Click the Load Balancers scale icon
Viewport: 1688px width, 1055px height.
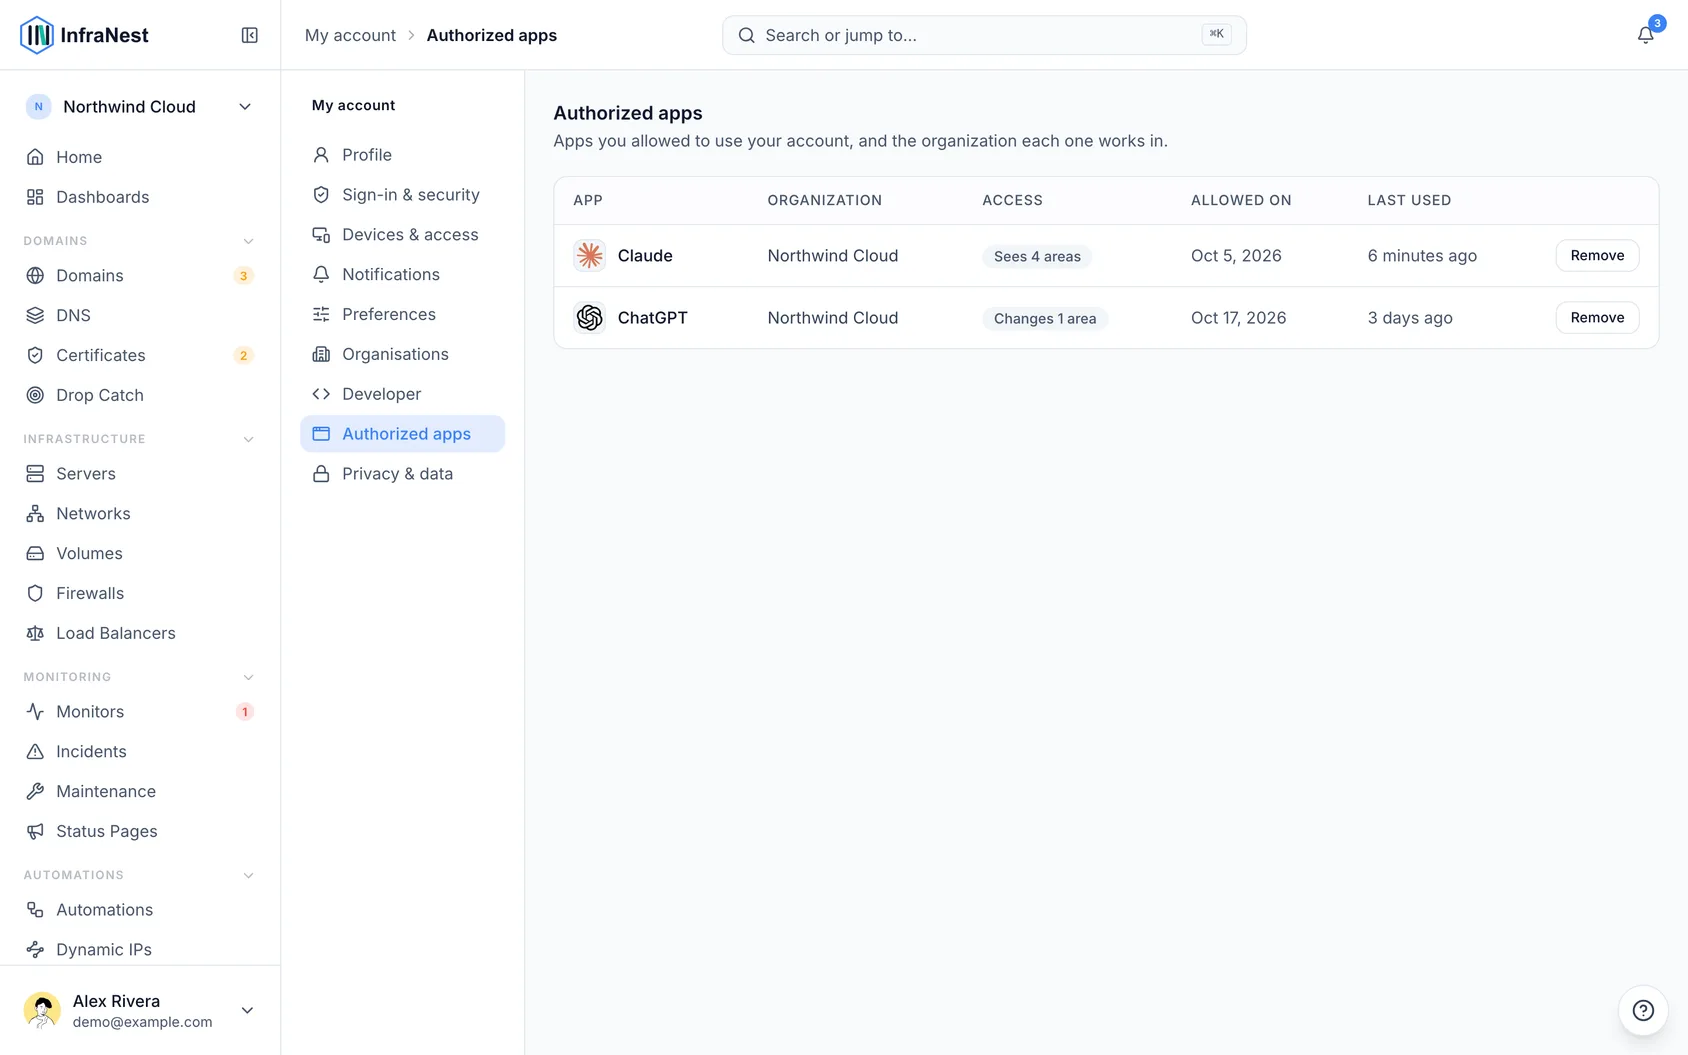click(35, 633)
